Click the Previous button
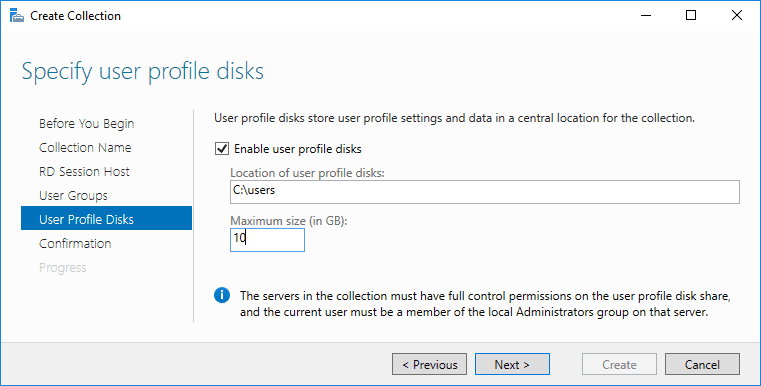 tap(430, 365)
